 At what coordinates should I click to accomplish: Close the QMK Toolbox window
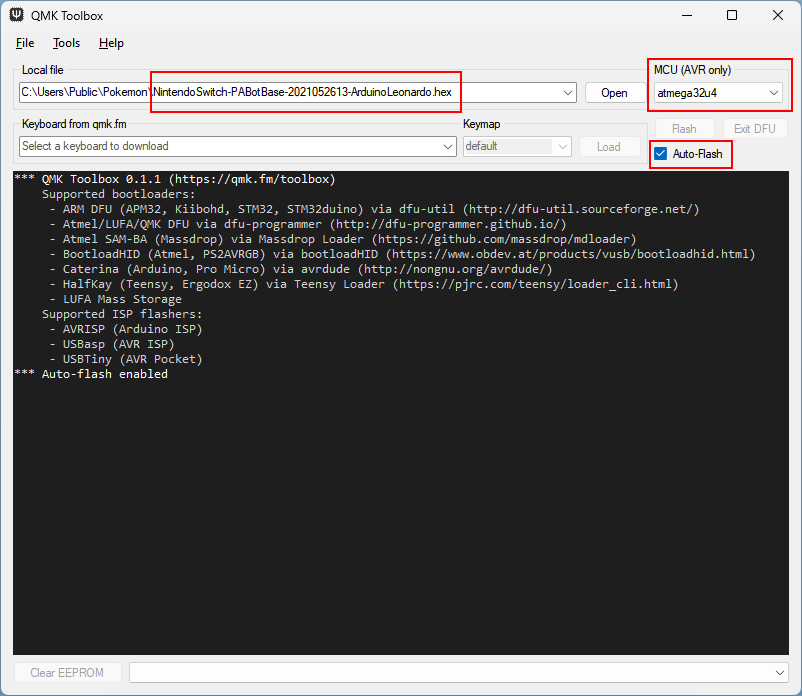pos(778,16)
